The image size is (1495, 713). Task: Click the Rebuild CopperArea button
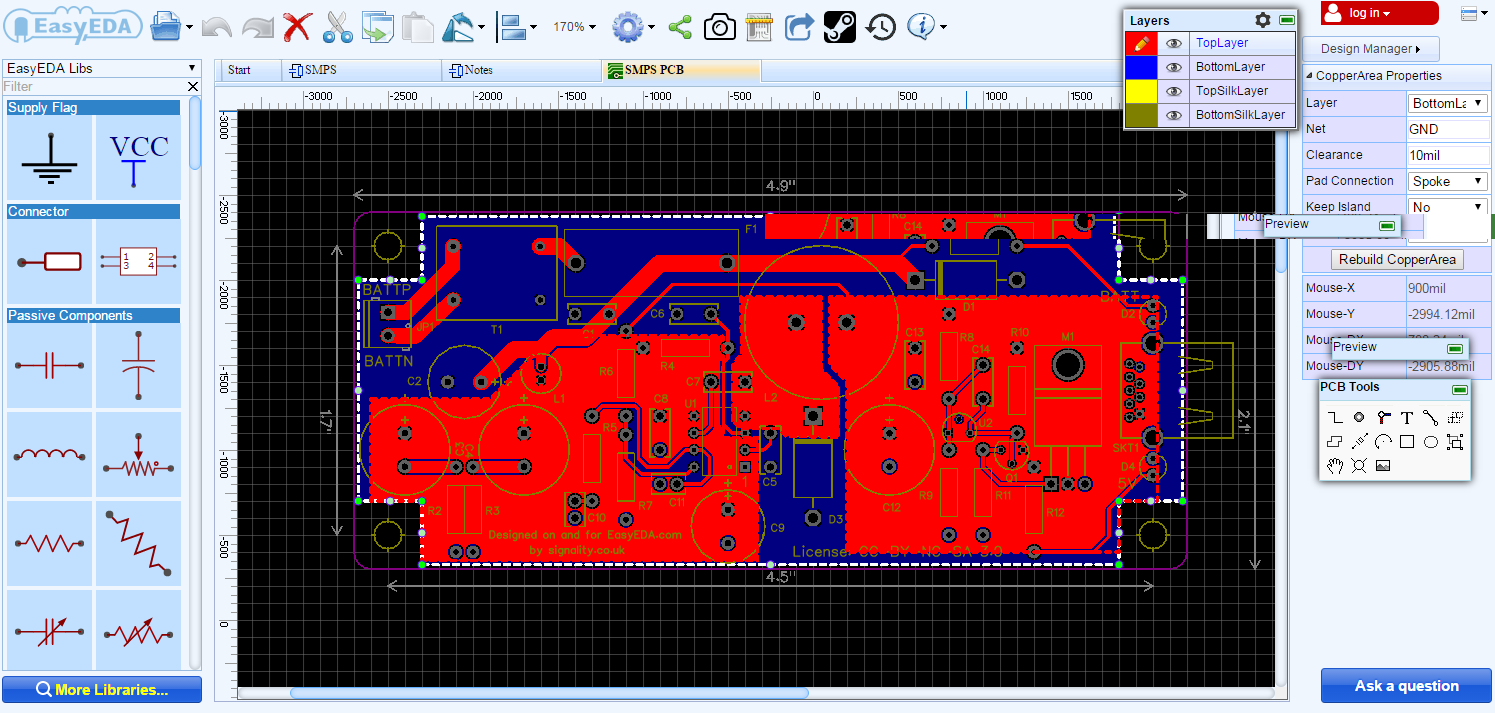1397,259
